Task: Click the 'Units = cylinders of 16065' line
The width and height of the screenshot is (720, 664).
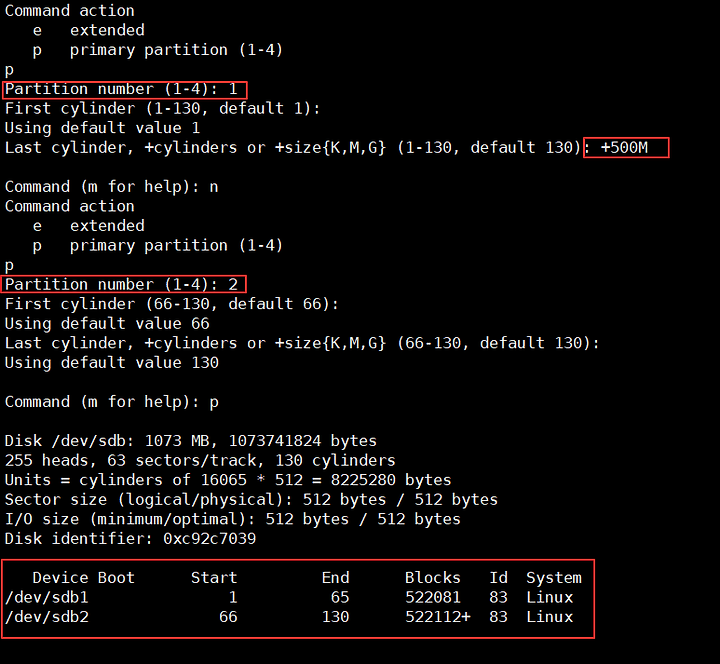Action: [x=228, y=480]
